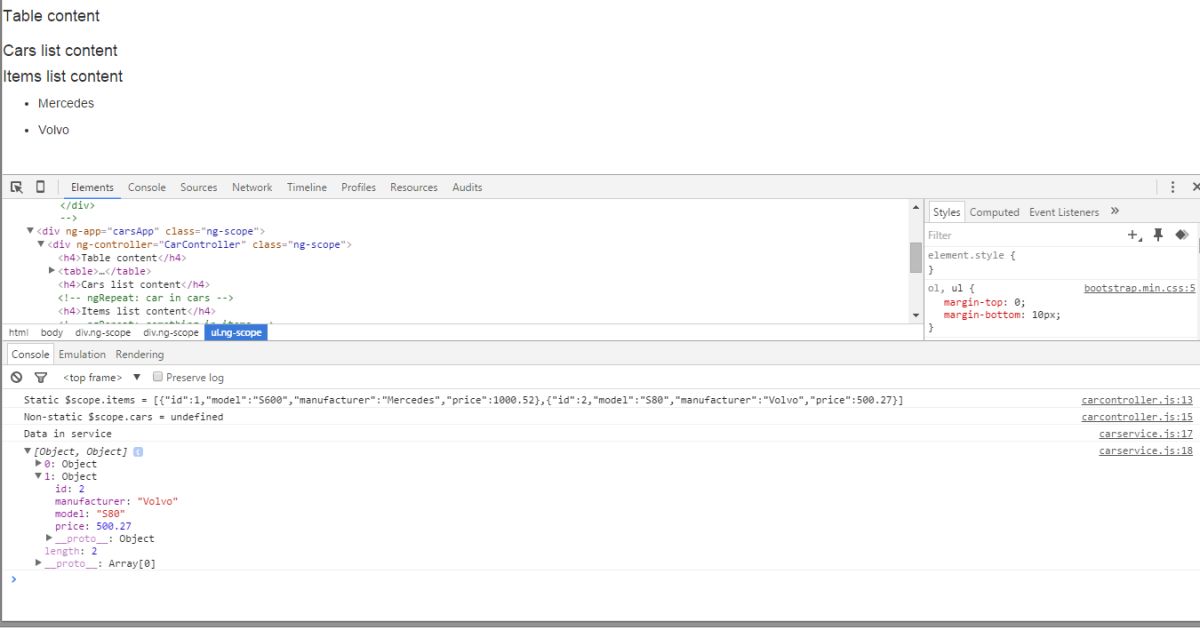Click the Non-static $scope.cars log line
Screen dimensions: 1200x630
(124, 417)
